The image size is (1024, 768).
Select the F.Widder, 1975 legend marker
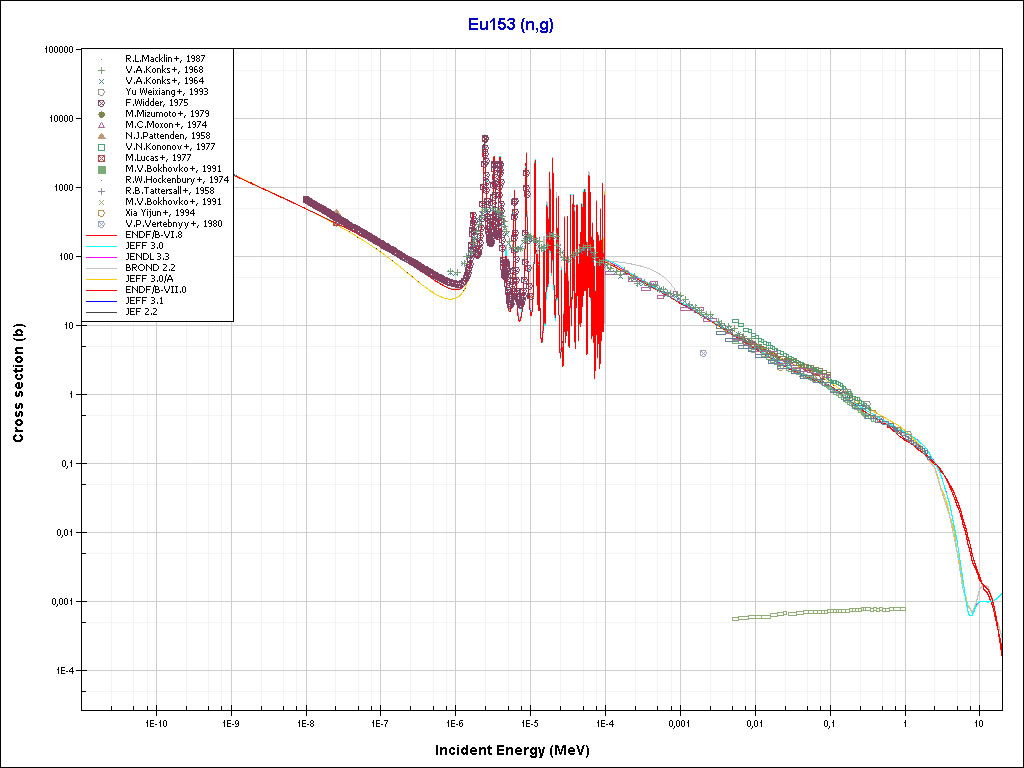[x=101, y=103]
